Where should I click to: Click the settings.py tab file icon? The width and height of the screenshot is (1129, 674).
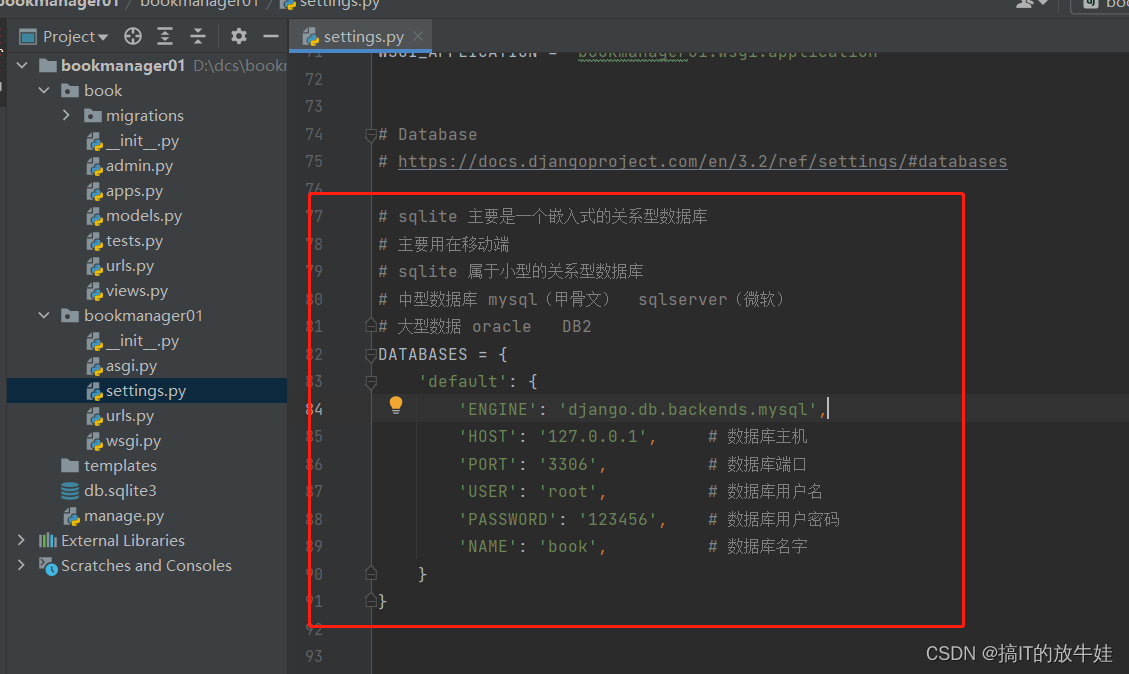coord(310,37)
